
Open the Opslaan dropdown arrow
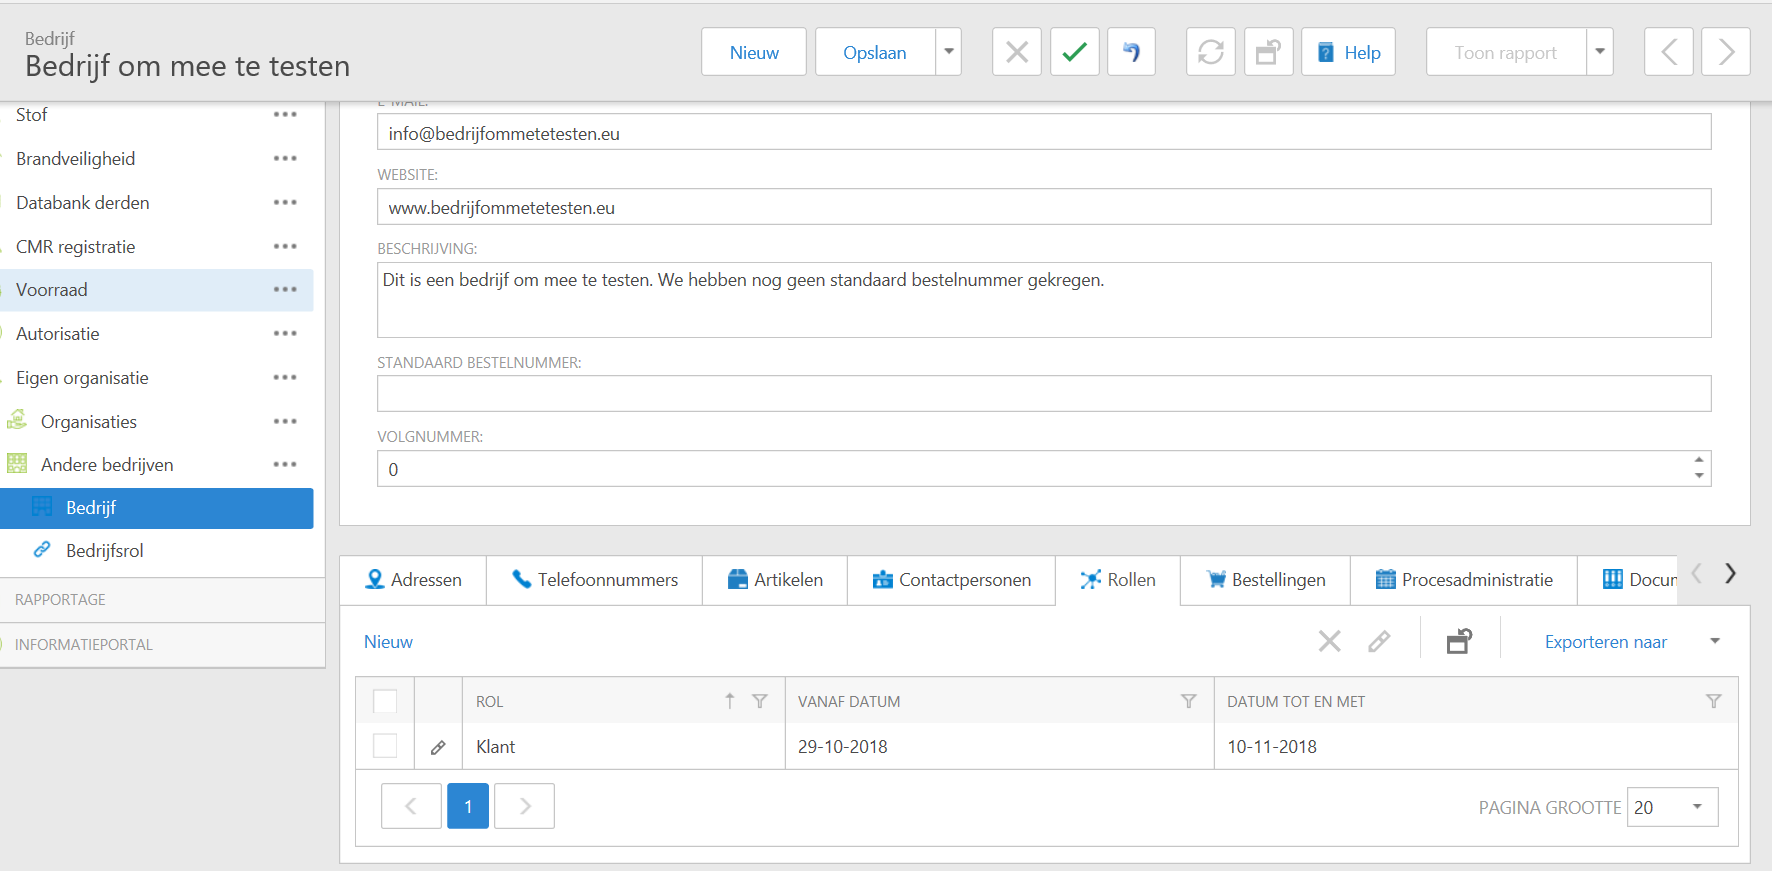click(949, 52)
